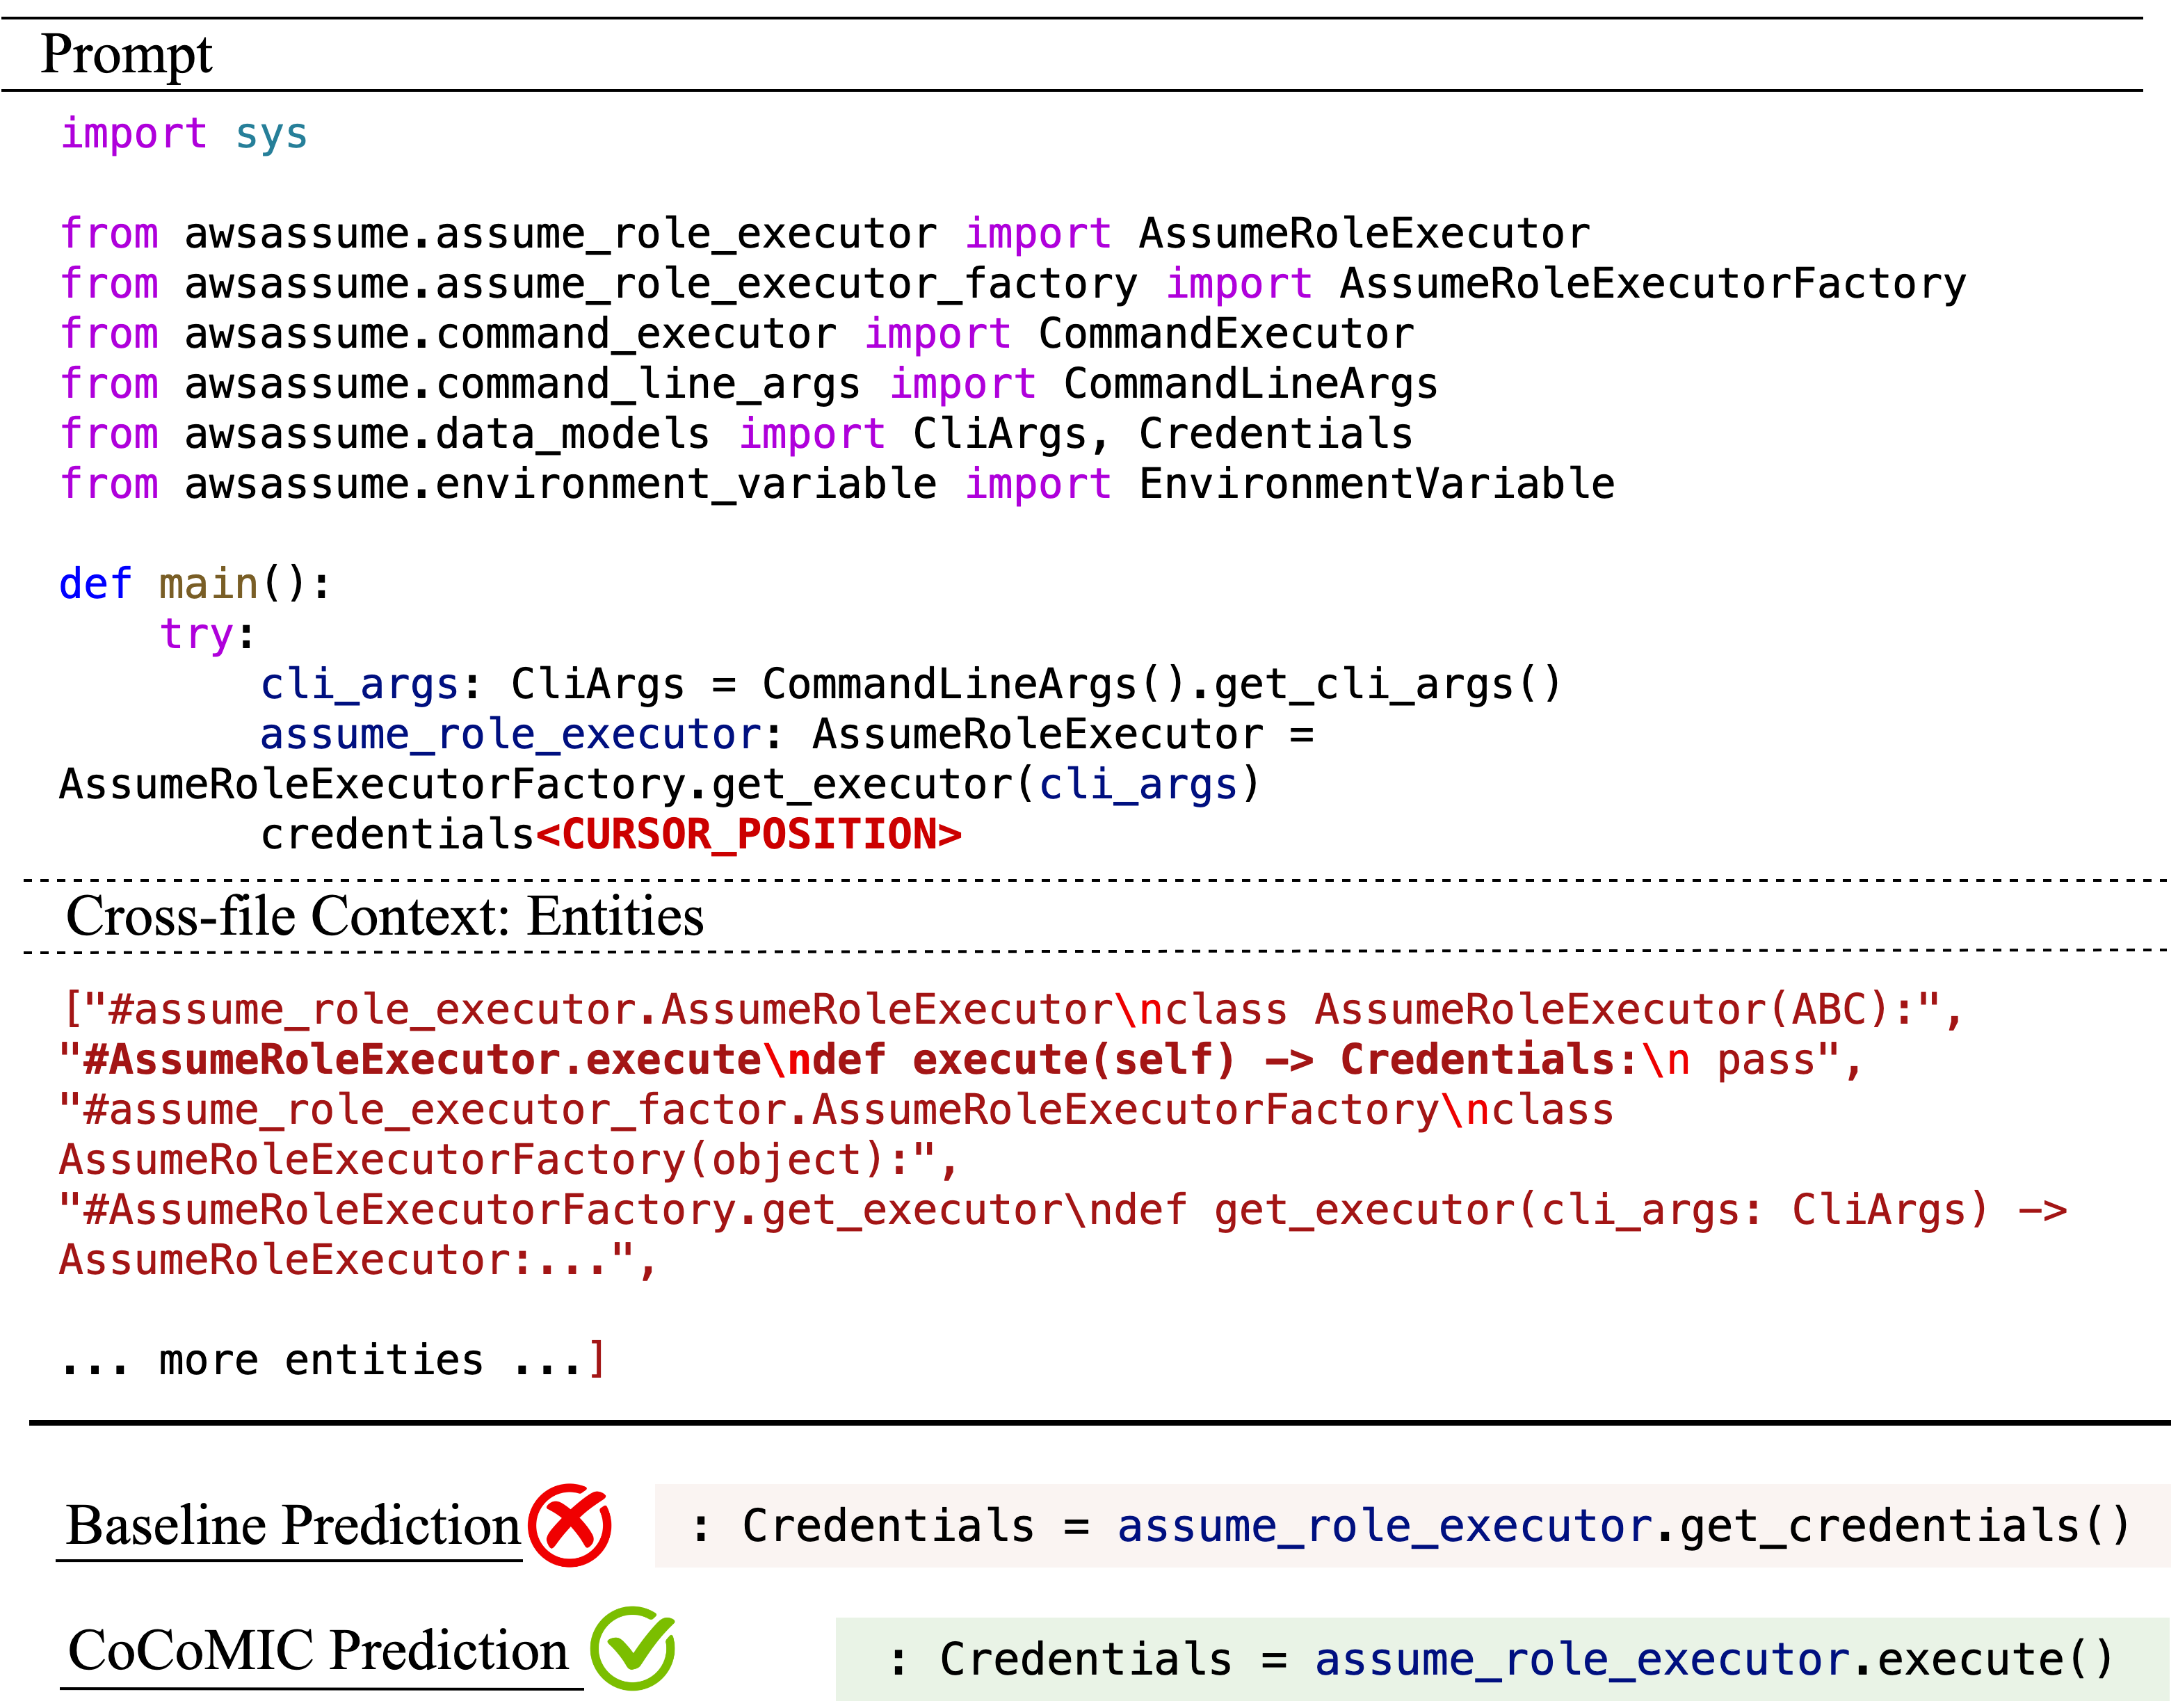Image resolution: width=2178 pixels, height=1708 pixels.
Task: Click the 'CommandLineArgs' import name
Action: 1250,384
